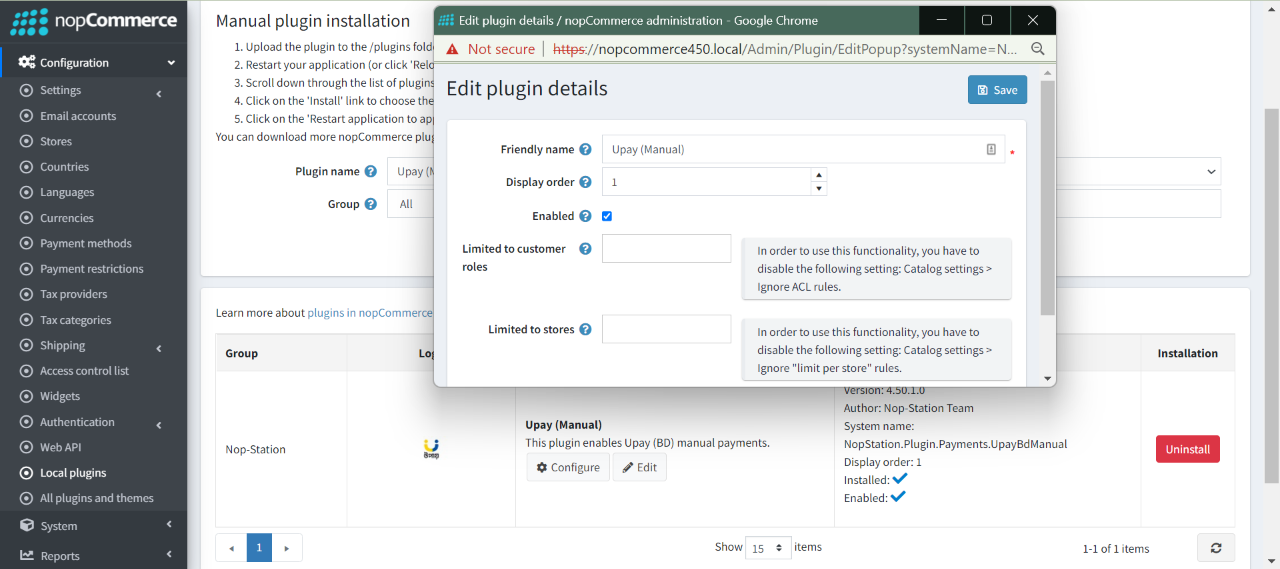Click the System cube icon
This screenshot has height=569, width=1280.
tap(27, 525)
